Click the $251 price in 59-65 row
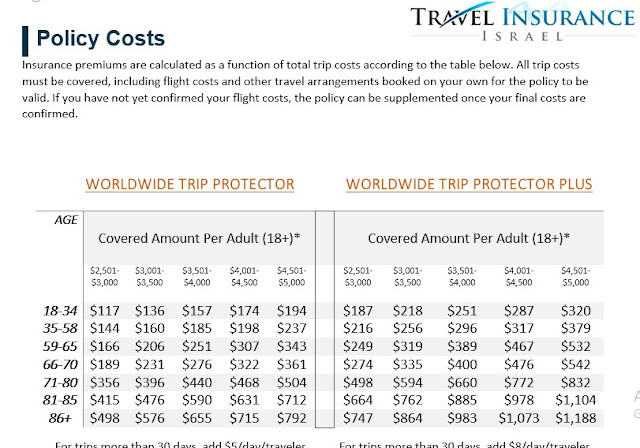Screen dimensions: 640x448 point(197,346)
